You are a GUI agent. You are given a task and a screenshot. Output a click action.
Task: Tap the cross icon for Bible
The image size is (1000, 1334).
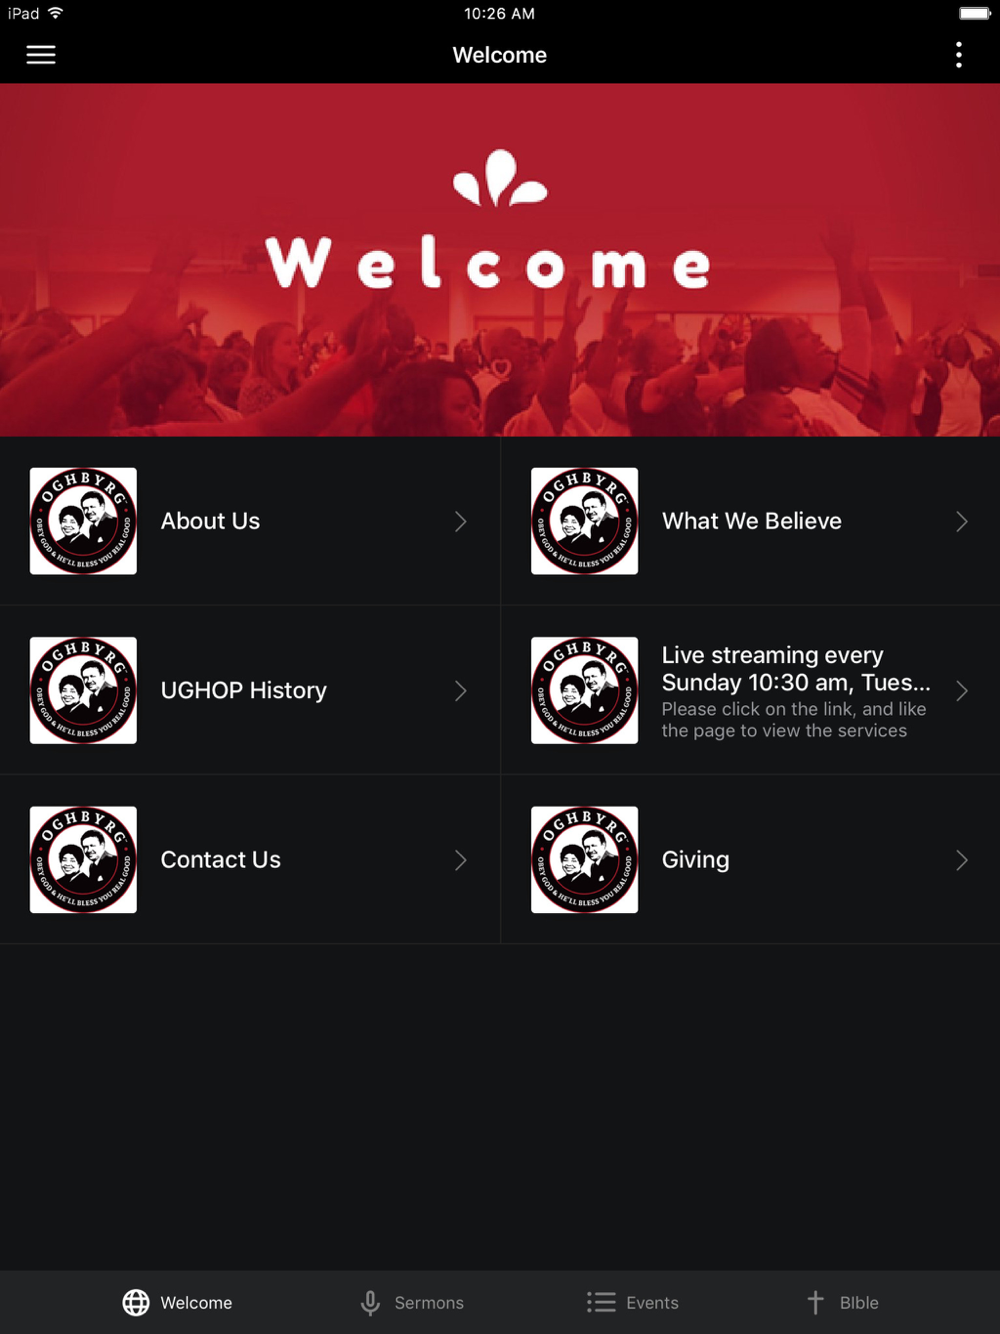click(x=815, y=1302)
